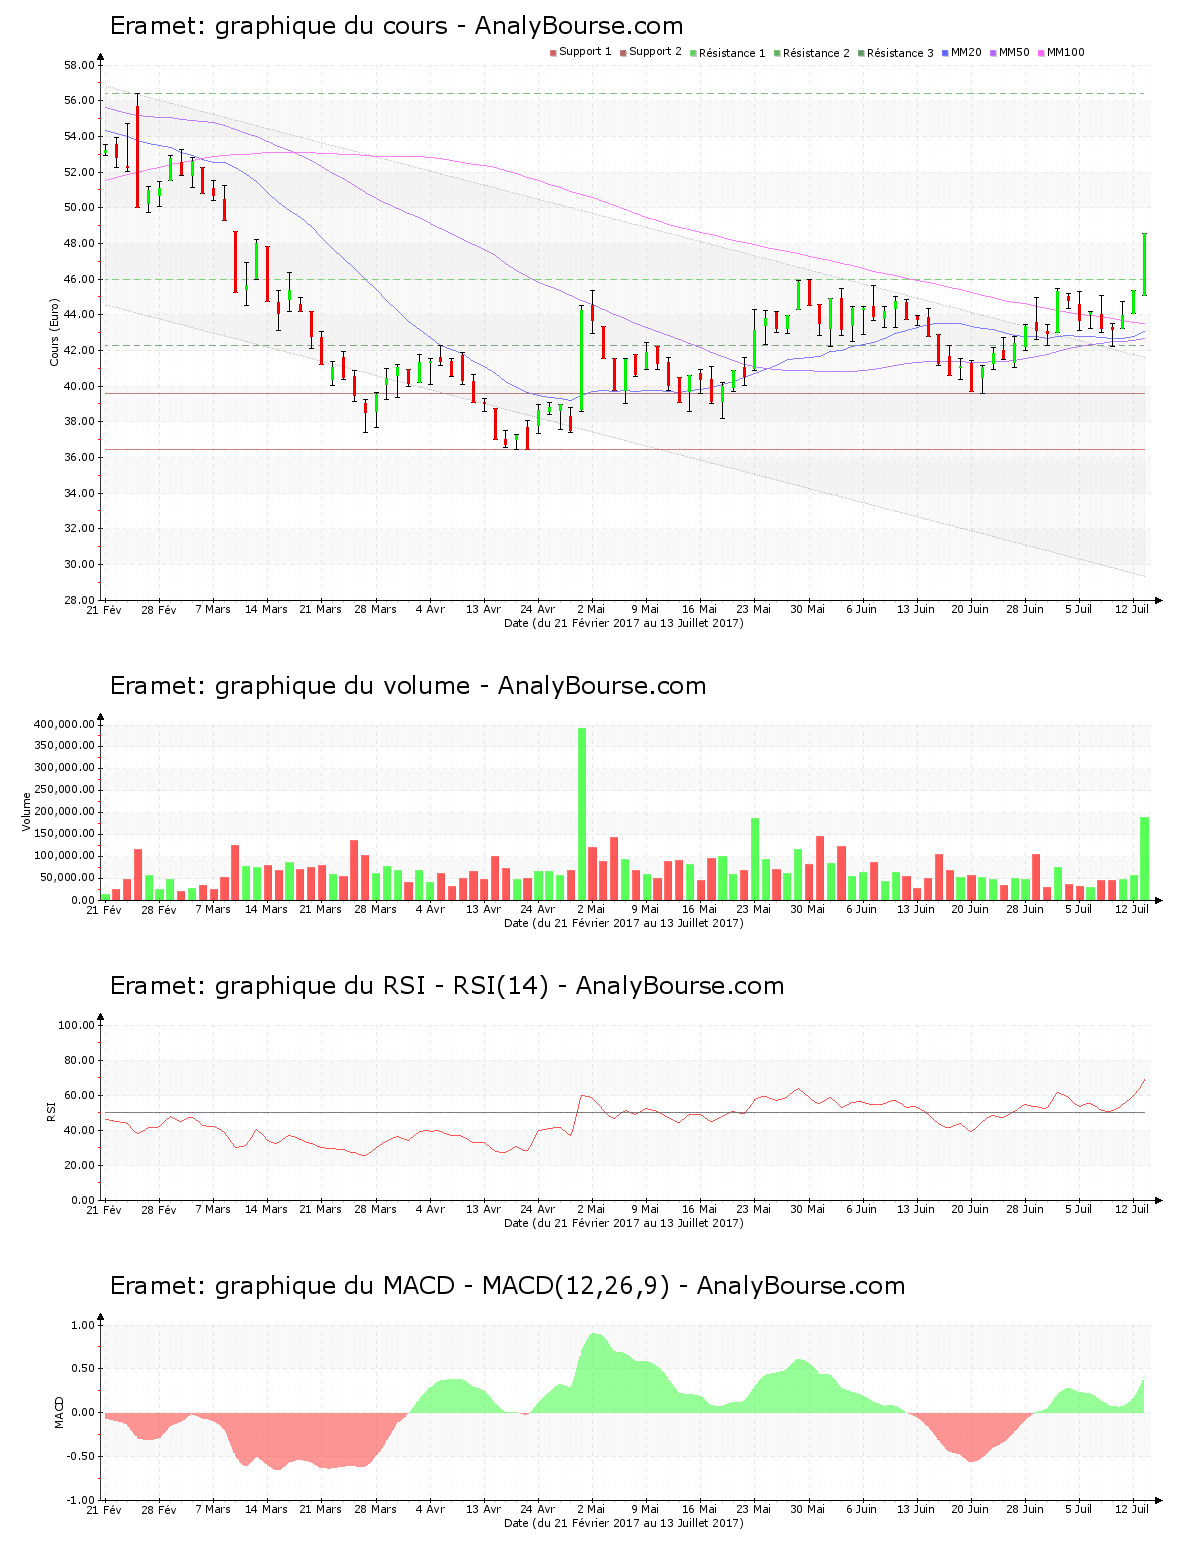Viewport: 1200px width, 1550px height.
Task: Click the Support 1 red legend swatch
Action: pos(553,53)
